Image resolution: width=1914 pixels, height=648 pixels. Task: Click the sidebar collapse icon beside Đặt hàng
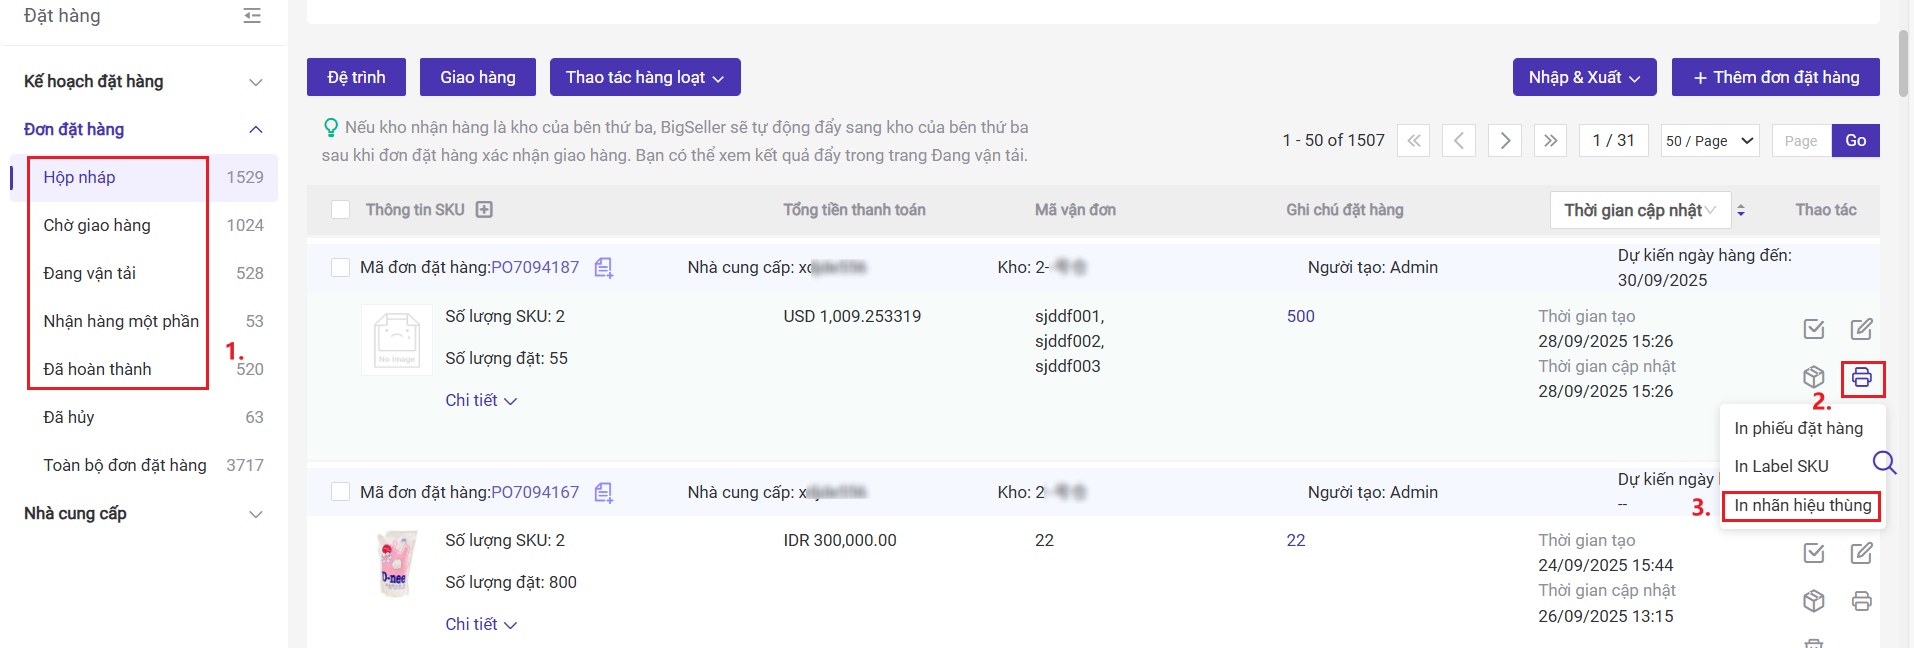coord(252,16)
